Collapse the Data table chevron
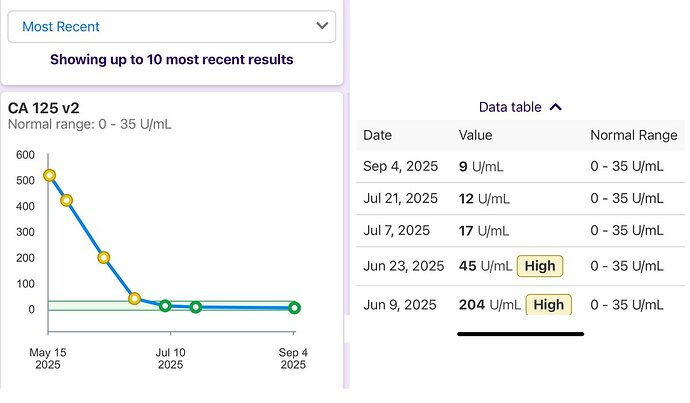690x403 pixels. [556, 107]
